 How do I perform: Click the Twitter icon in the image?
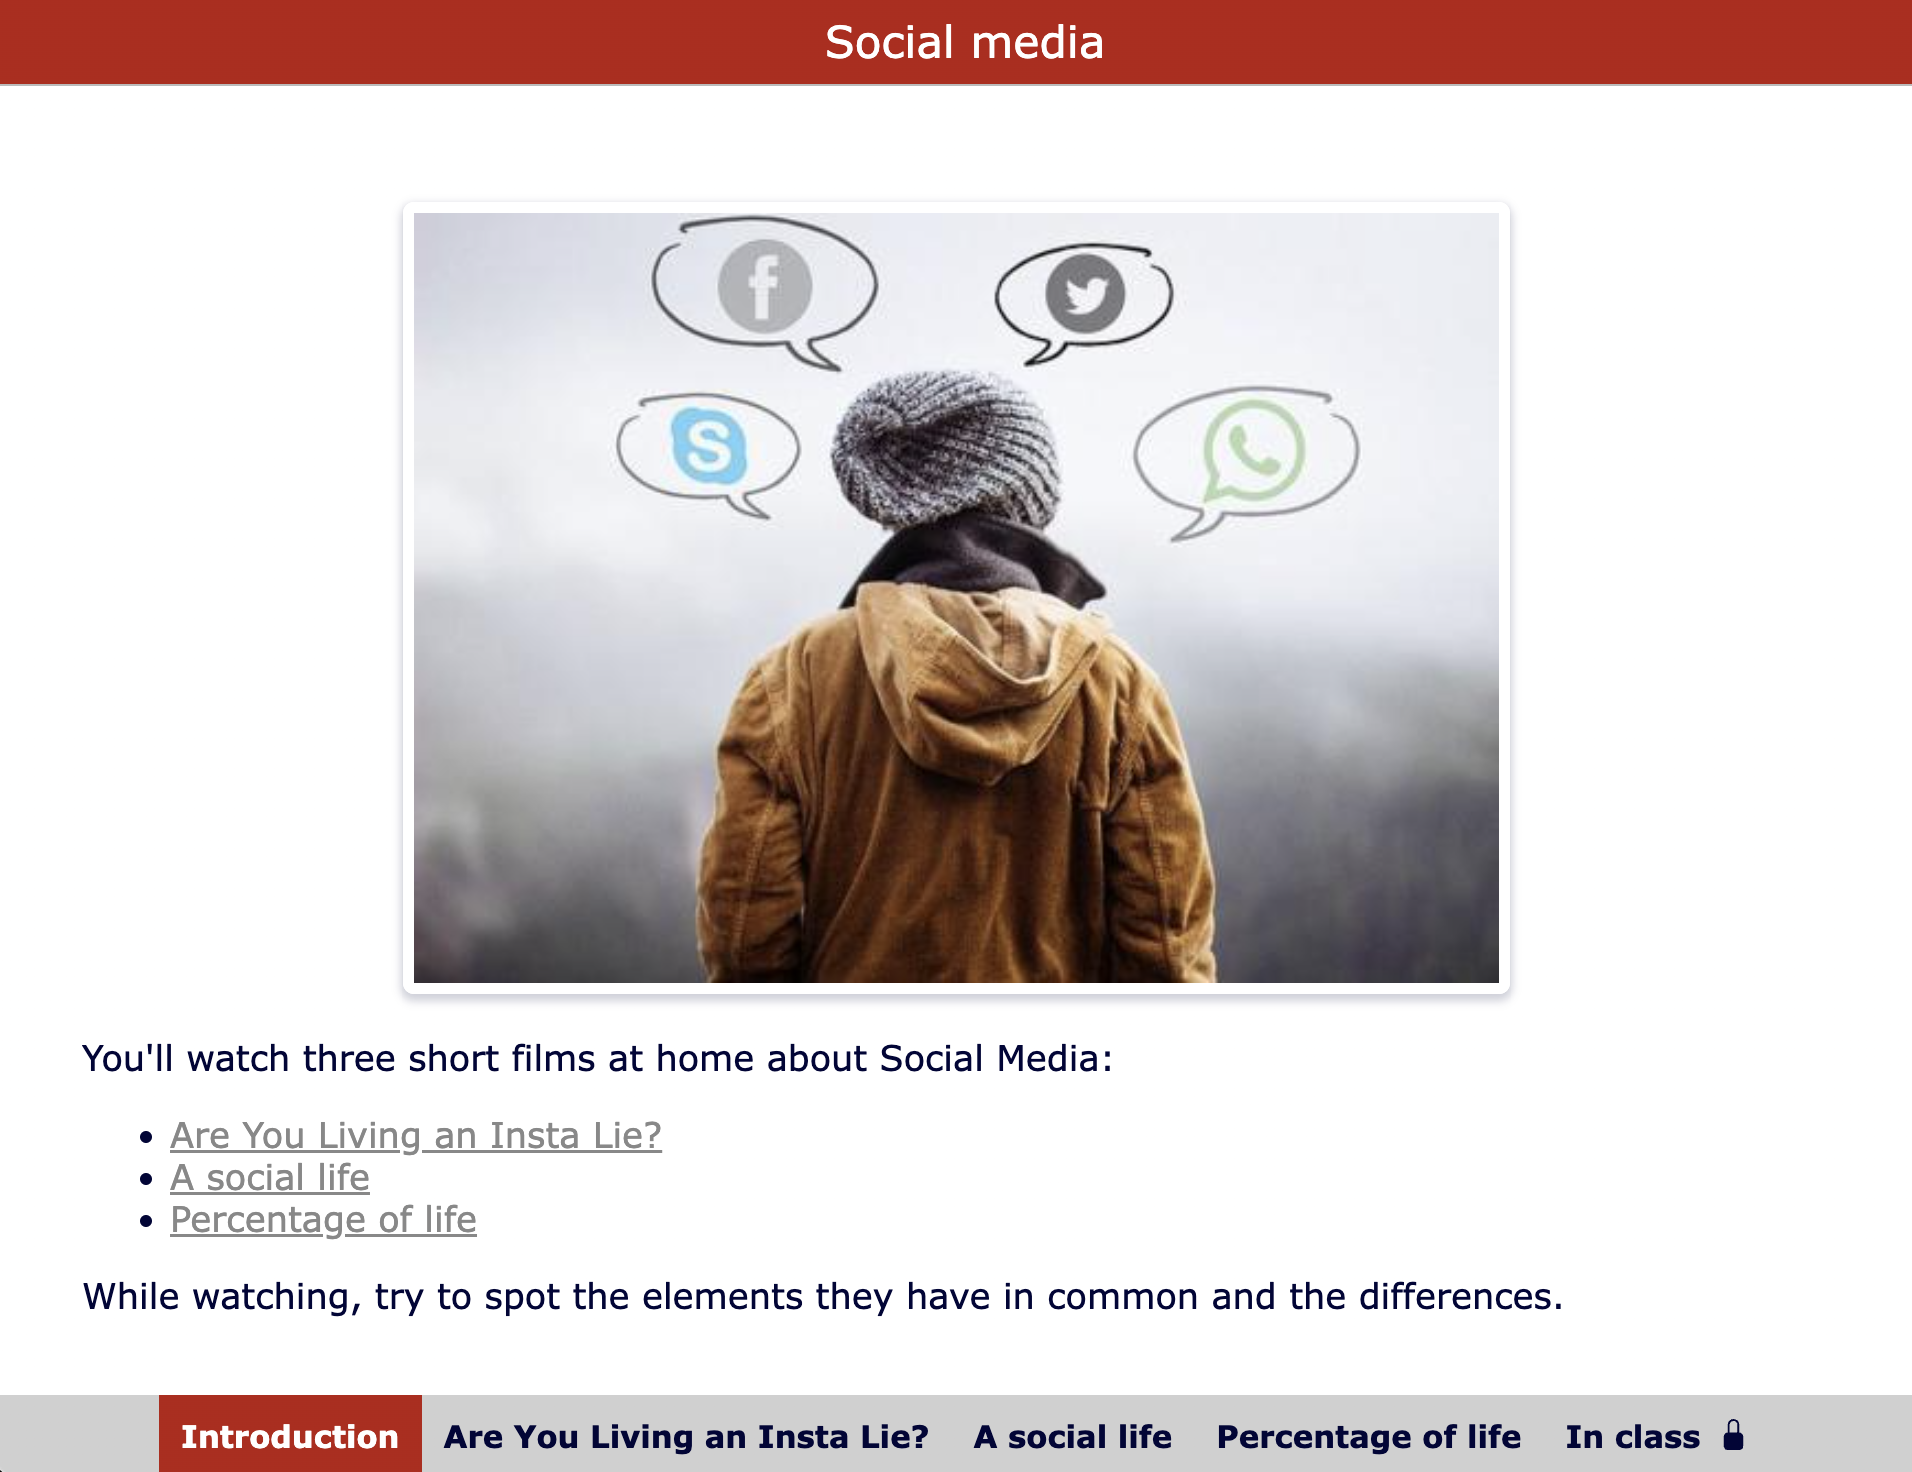(x=1086, y=293)
